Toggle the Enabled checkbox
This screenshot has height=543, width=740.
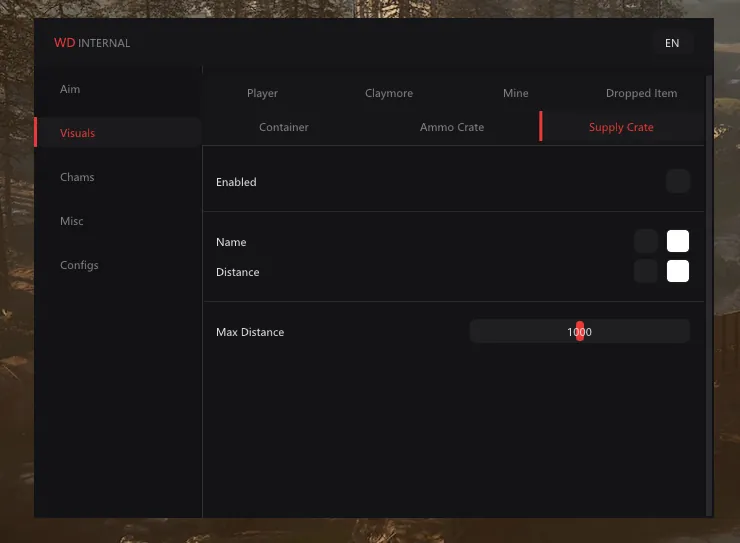click(x=678, y=182)
